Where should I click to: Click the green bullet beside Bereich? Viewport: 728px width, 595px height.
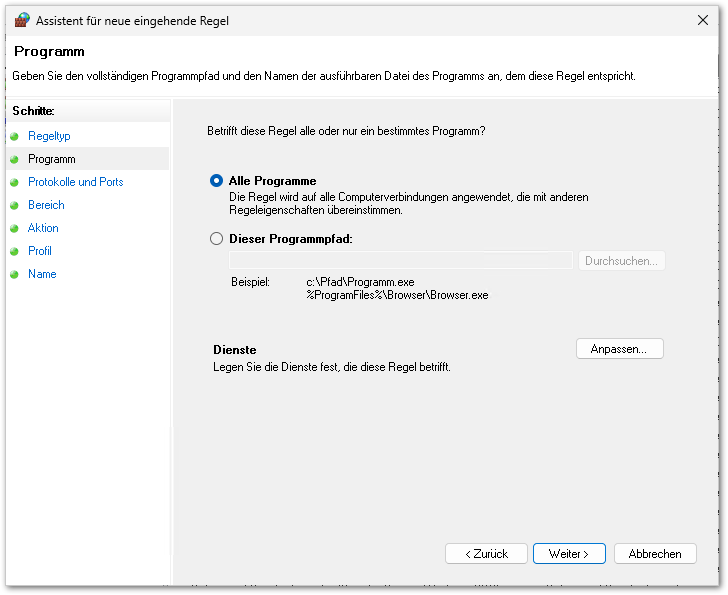click(x=14, y=205)
